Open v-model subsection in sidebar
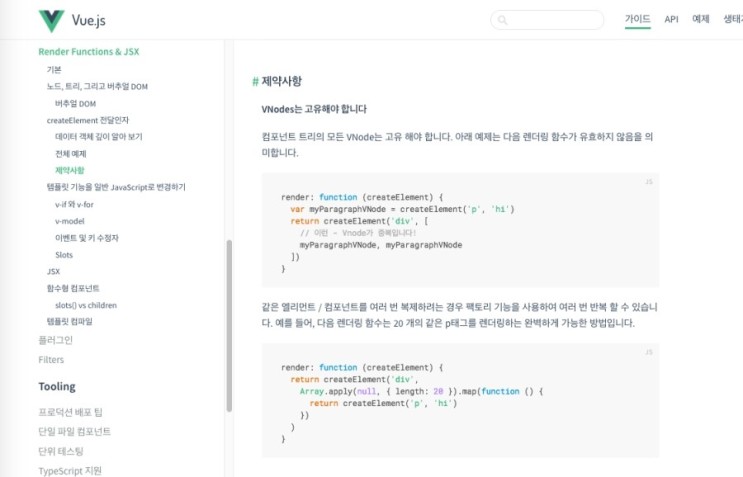The height and width of the screenshot is (477, 743). pyautogui.click(x=70, y=221)
